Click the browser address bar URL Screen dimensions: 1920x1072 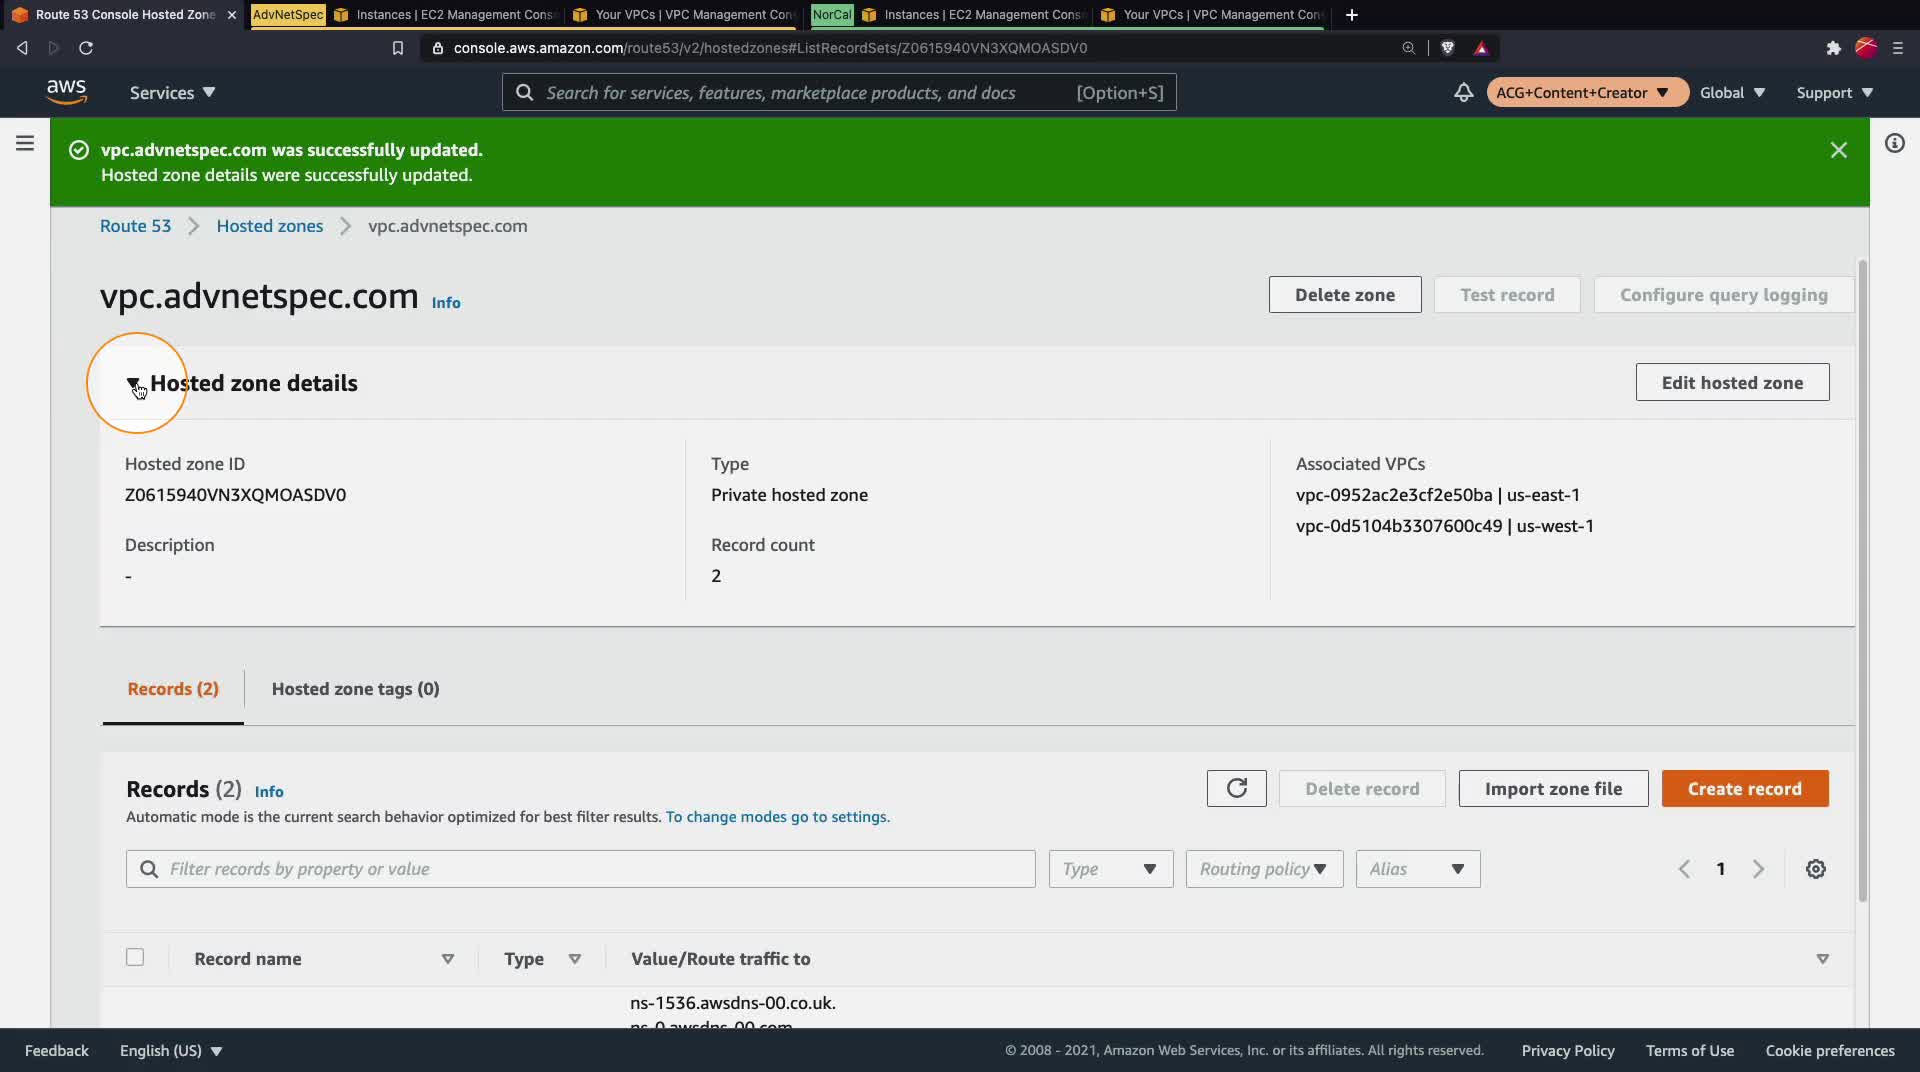tap(770, 48)
